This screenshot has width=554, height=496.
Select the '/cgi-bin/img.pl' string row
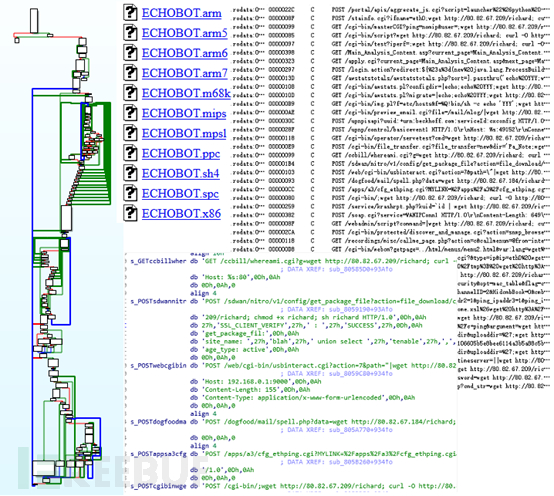(391, 104)
